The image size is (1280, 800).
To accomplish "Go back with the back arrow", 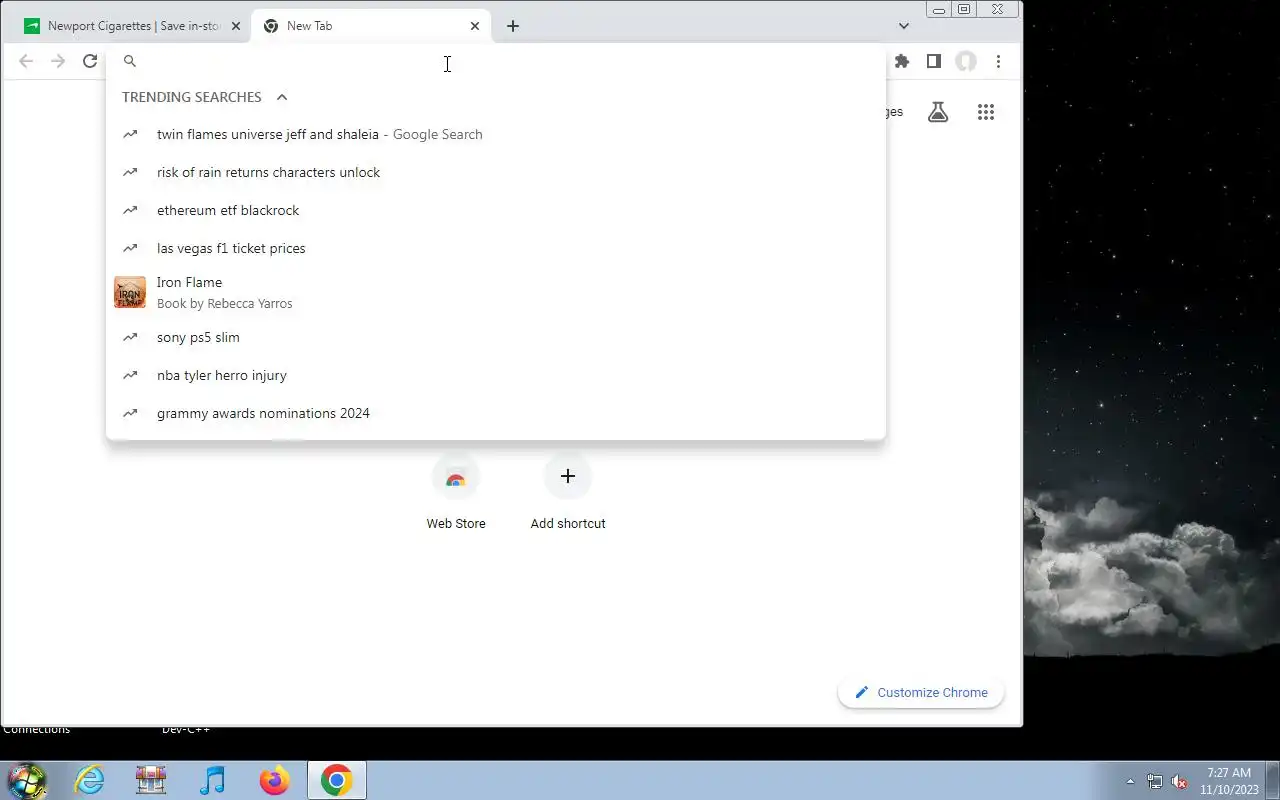I will pyautogui.click(x=26, y=61).
